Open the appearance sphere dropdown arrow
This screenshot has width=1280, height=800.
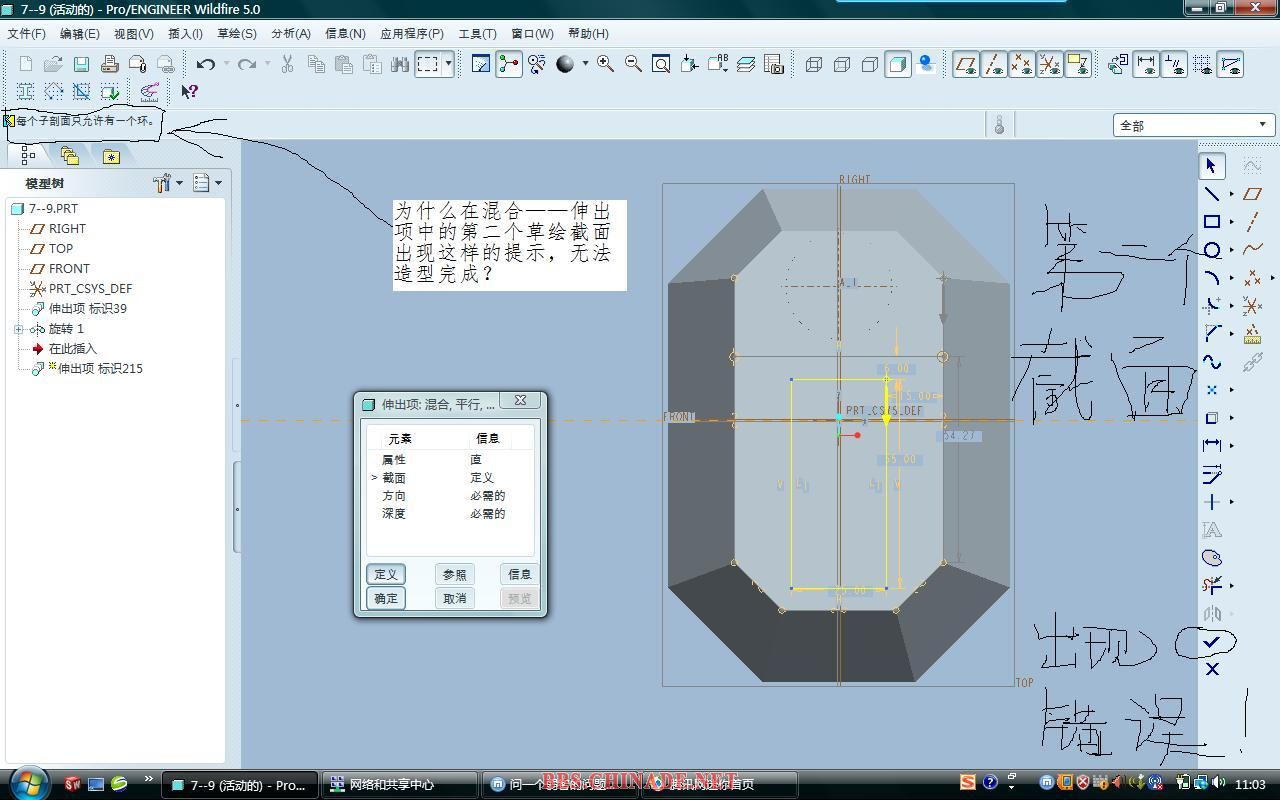click(x=585, y=64)
